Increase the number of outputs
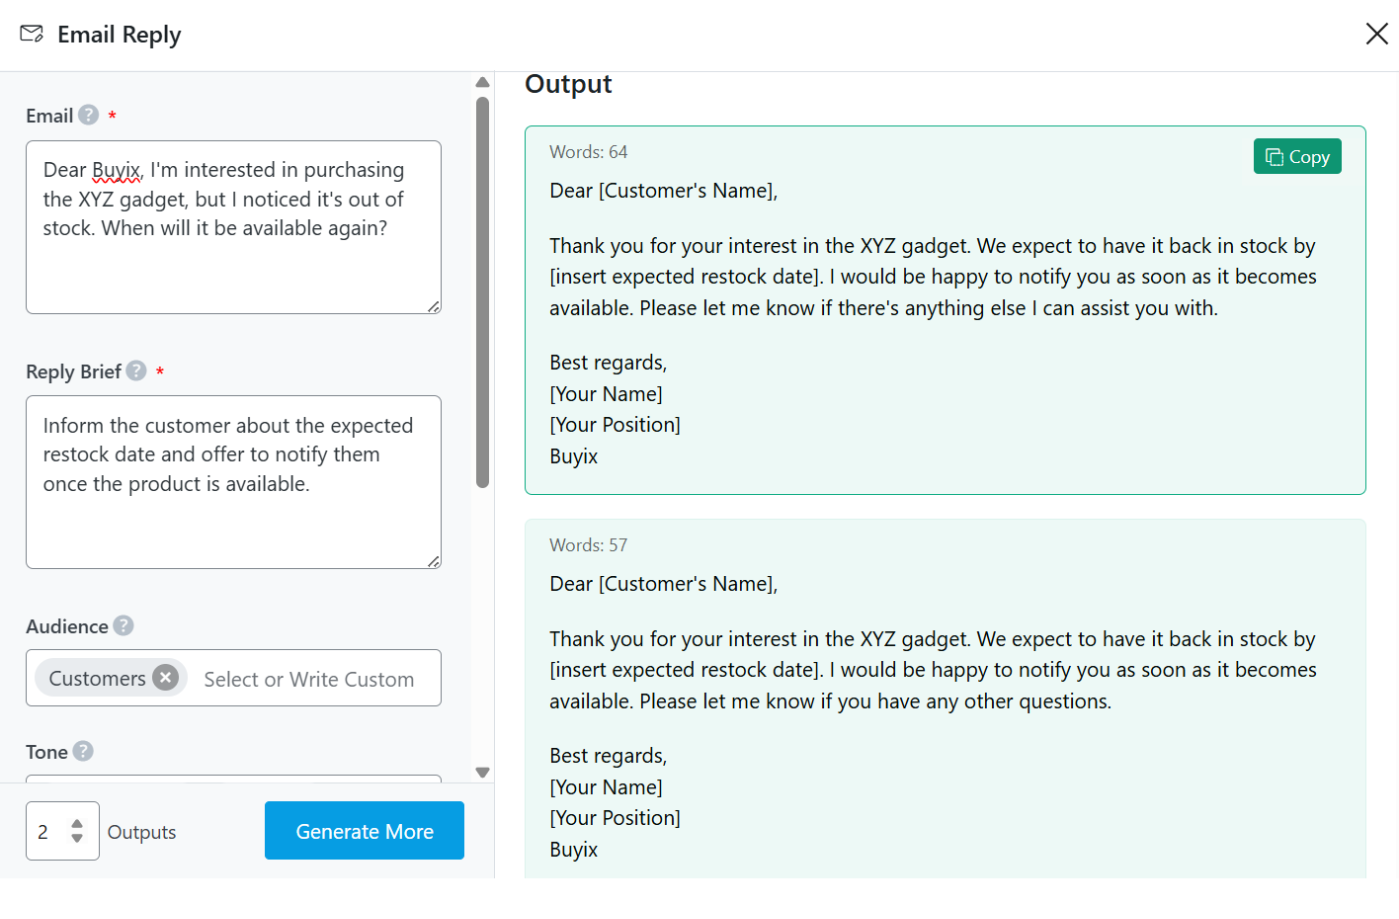Viewport: 1399px width, 919px height. pos(77,824)
